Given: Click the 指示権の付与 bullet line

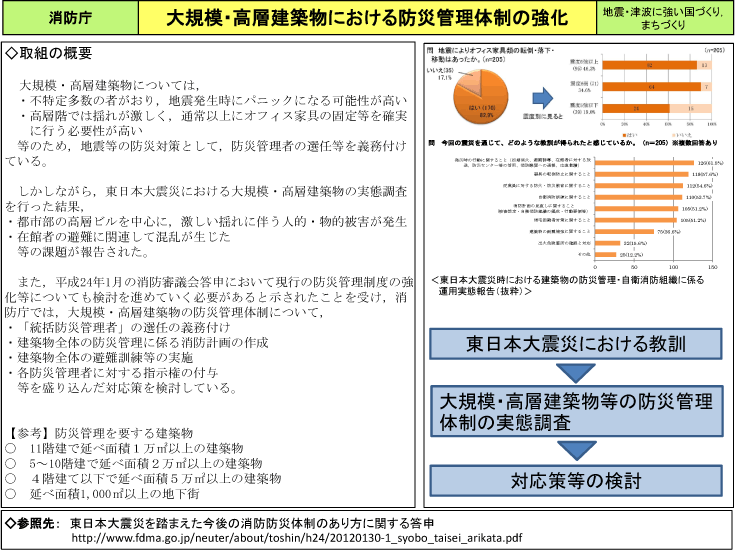Looking at the screenshot, I should (112, 373).
